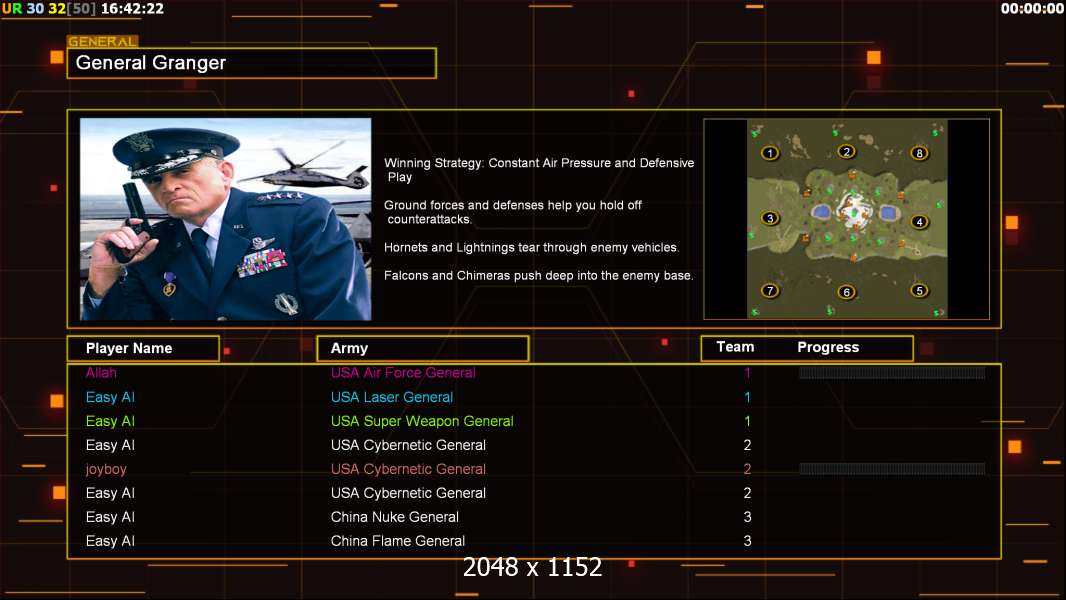Select start position 2 on the map
The height and width of the screenshot is (600, 1066).
coord(847,152)
